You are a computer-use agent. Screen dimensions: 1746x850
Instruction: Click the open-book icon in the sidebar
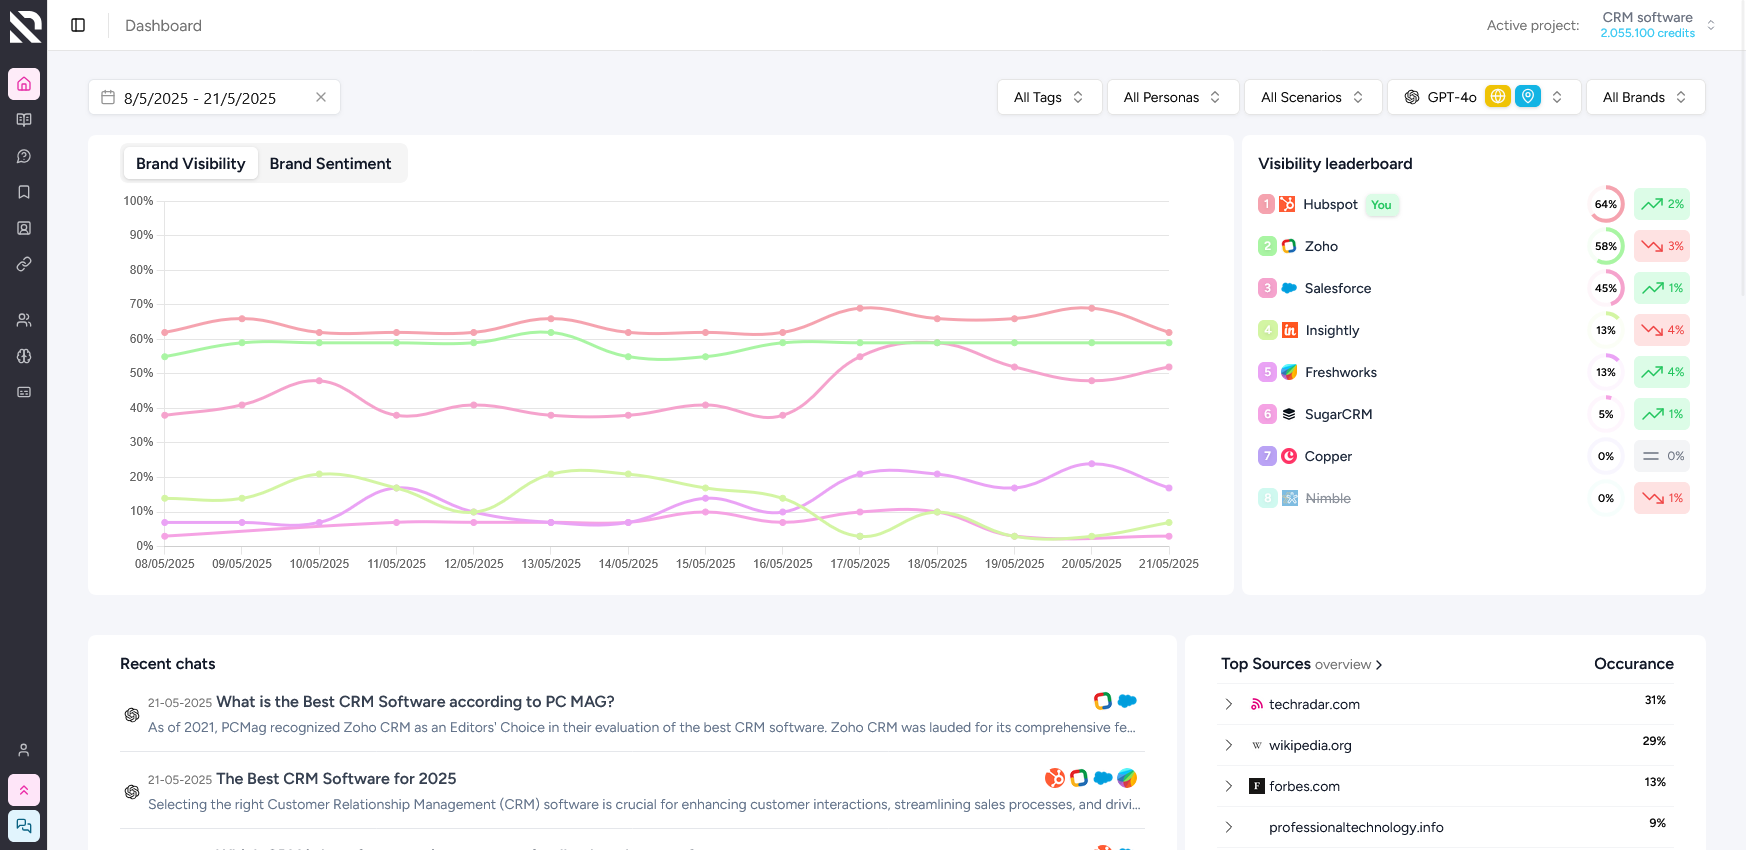click(x=24, y=120)
